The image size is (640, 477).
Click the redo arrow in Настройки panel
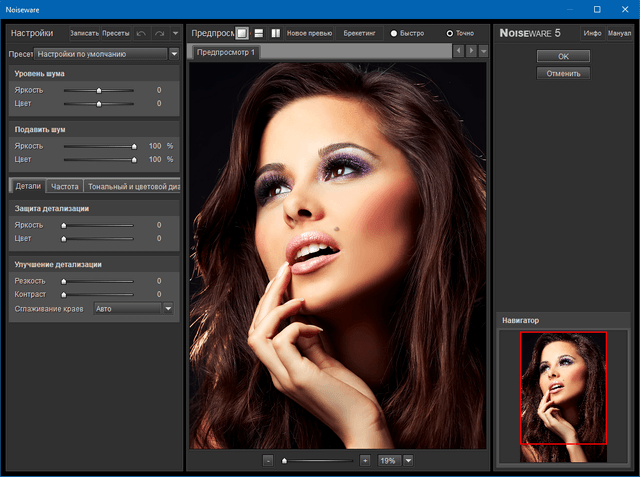(158, 33)
